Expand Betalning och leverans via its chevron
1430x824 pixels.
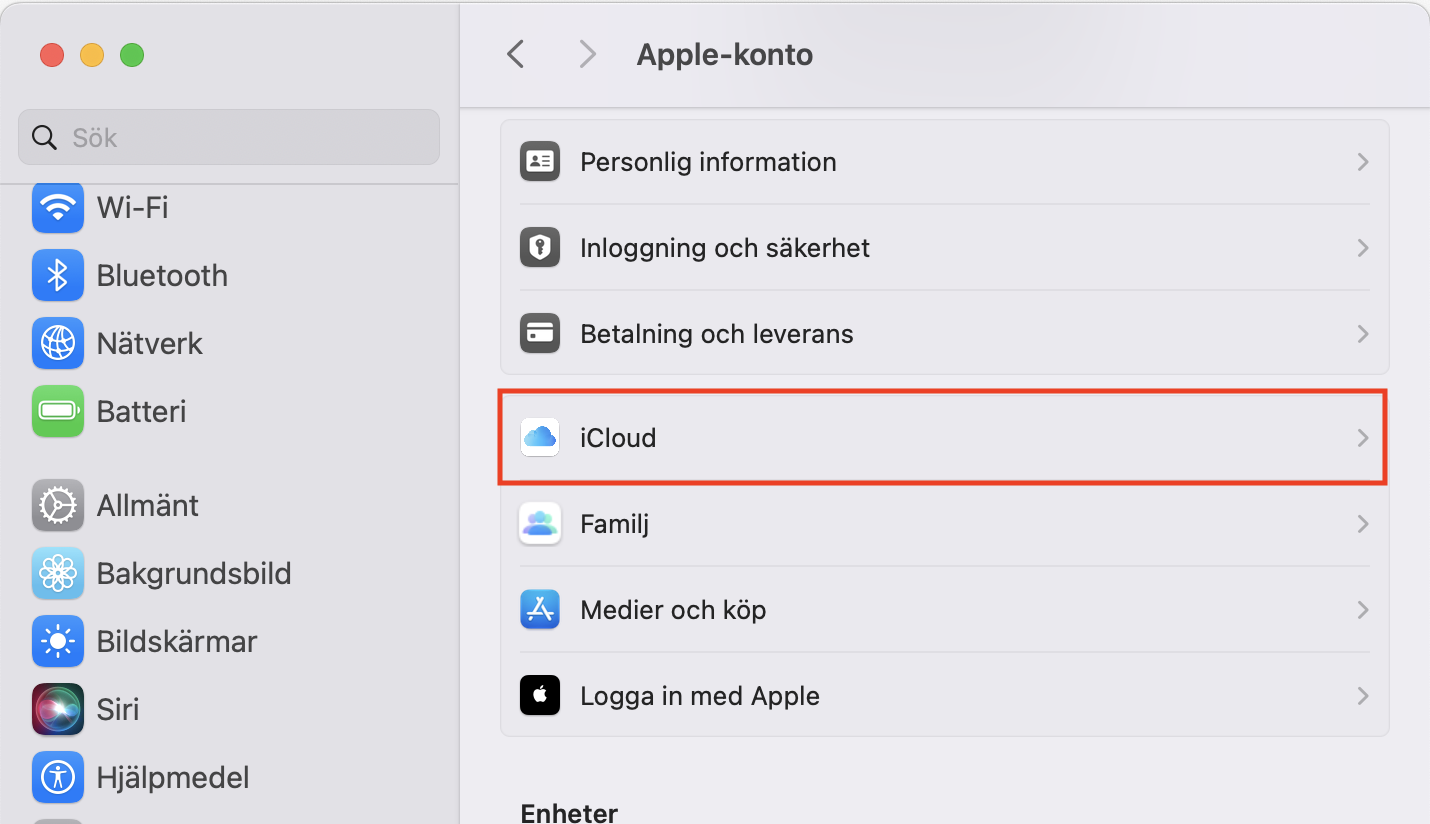pos(1363,334)
